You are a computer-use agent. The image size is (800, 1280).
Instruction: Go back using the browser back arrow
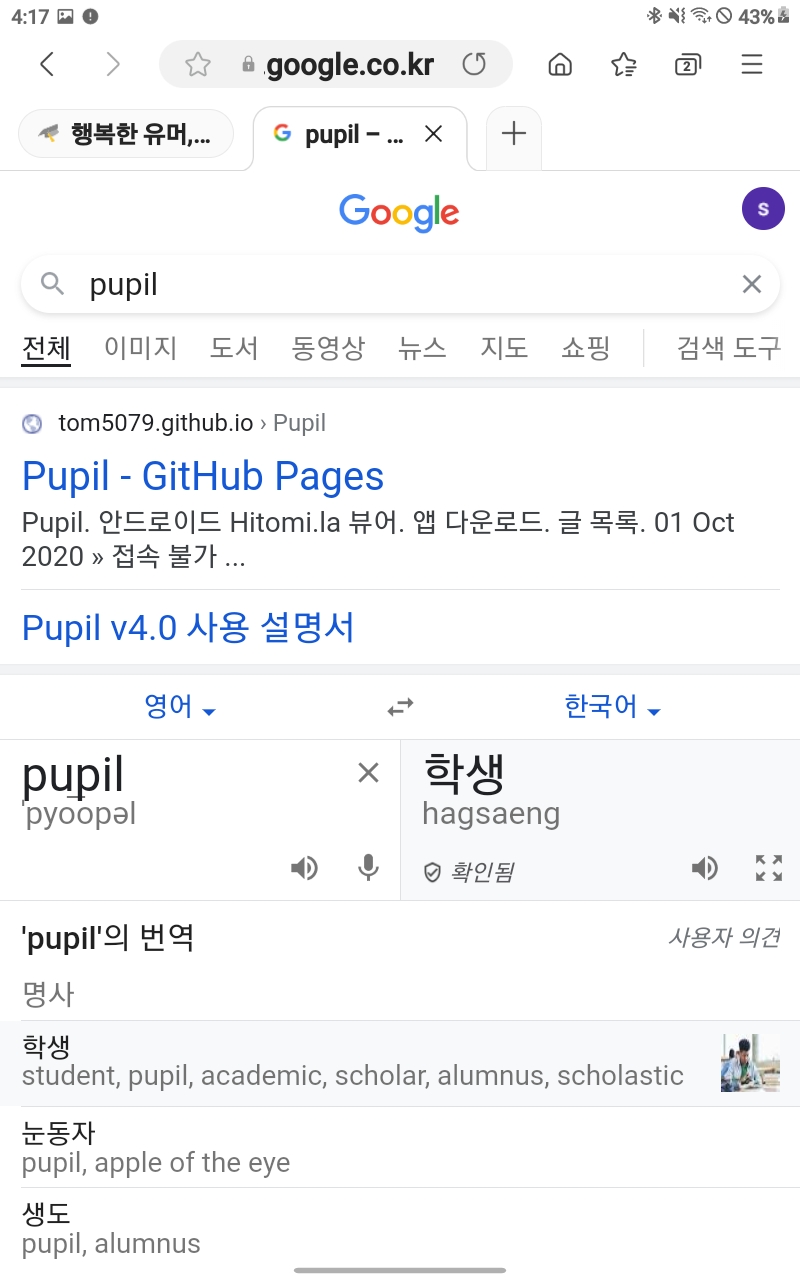pos(47,65)
